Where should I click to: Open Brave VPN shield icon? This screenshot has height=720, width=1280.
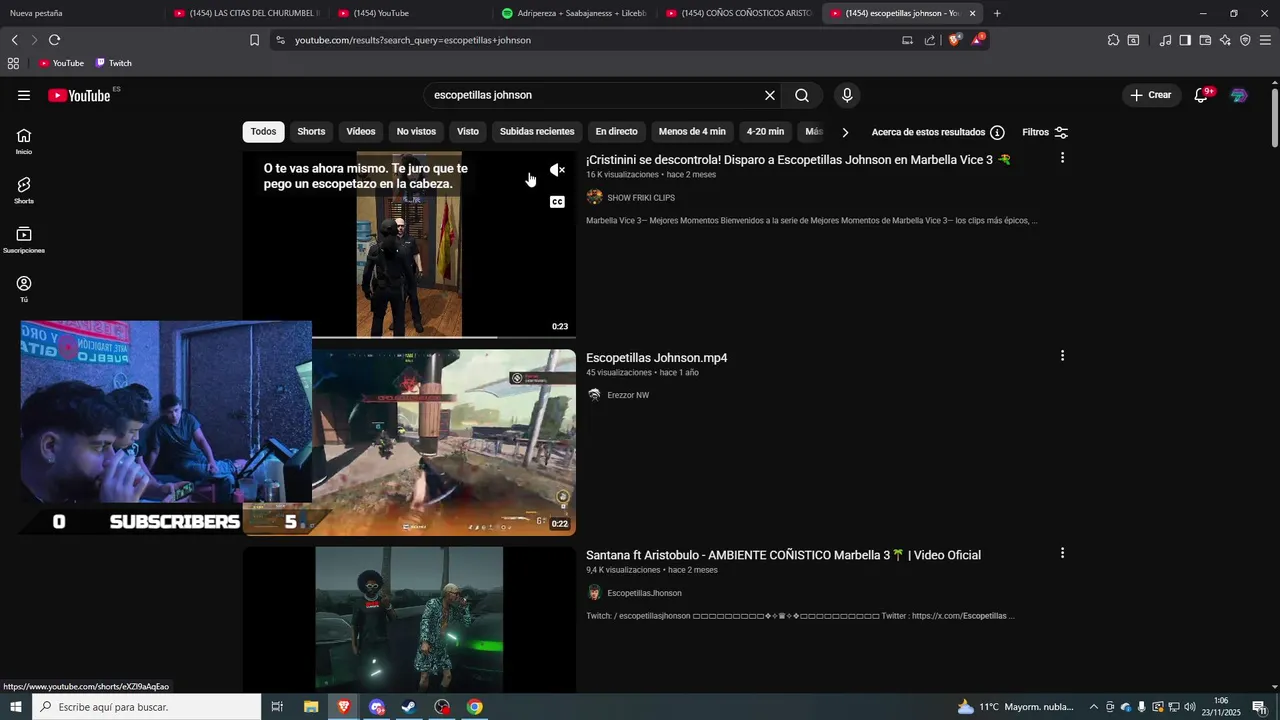pos(1245,40)
